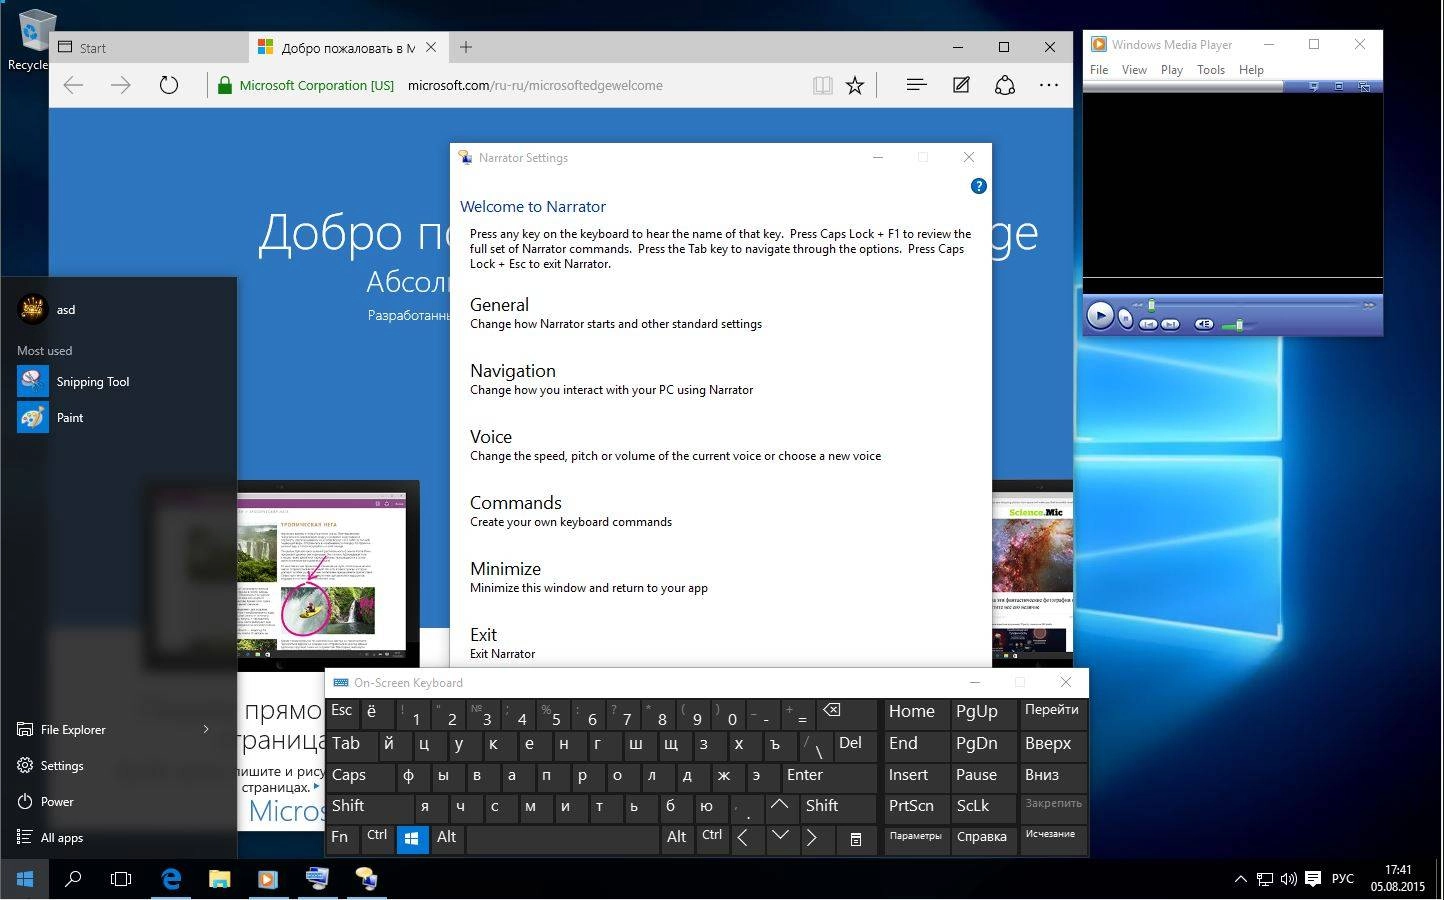
Task: Stop playback in Windows Media Player
Action: coord(1126,319)
